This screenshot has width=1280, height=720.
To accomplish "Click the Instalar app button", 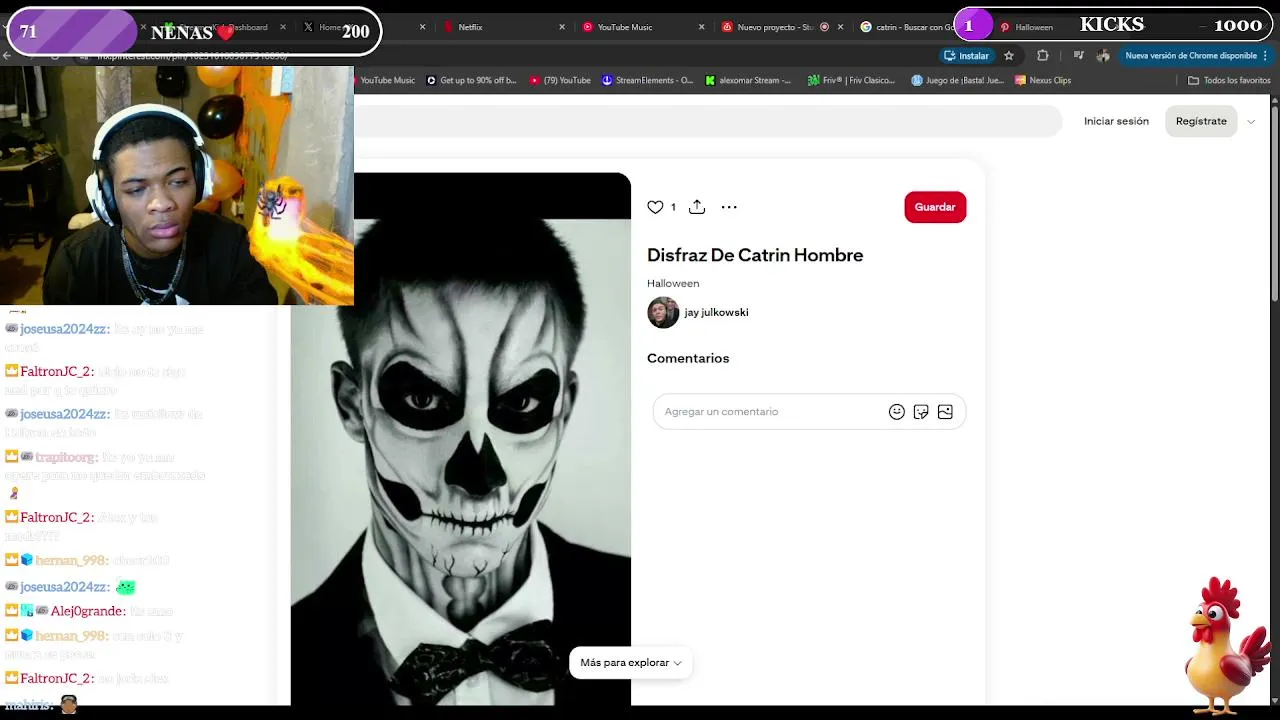I will click(x=966, y=56).
